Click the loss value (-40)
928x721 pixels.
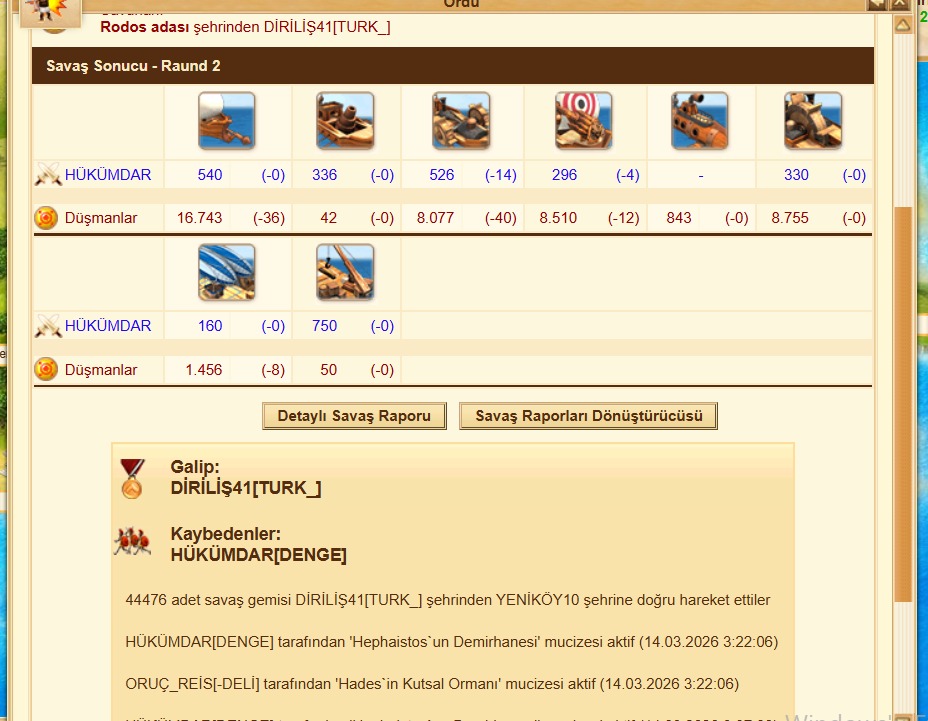tap(501, 218)
